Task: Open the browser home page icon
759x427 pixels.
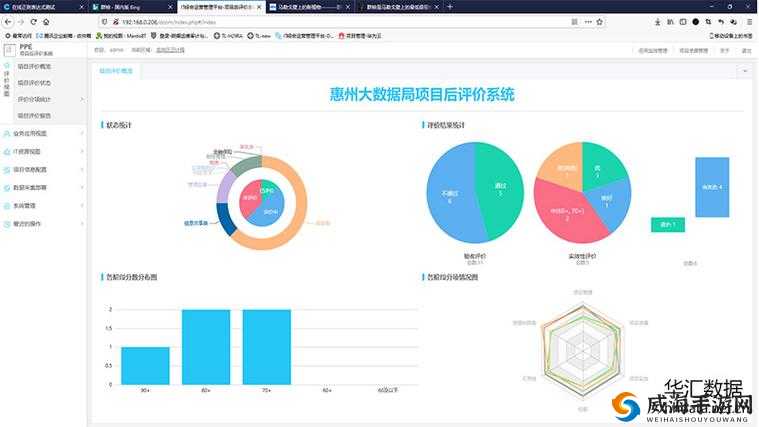Action: 46,22
